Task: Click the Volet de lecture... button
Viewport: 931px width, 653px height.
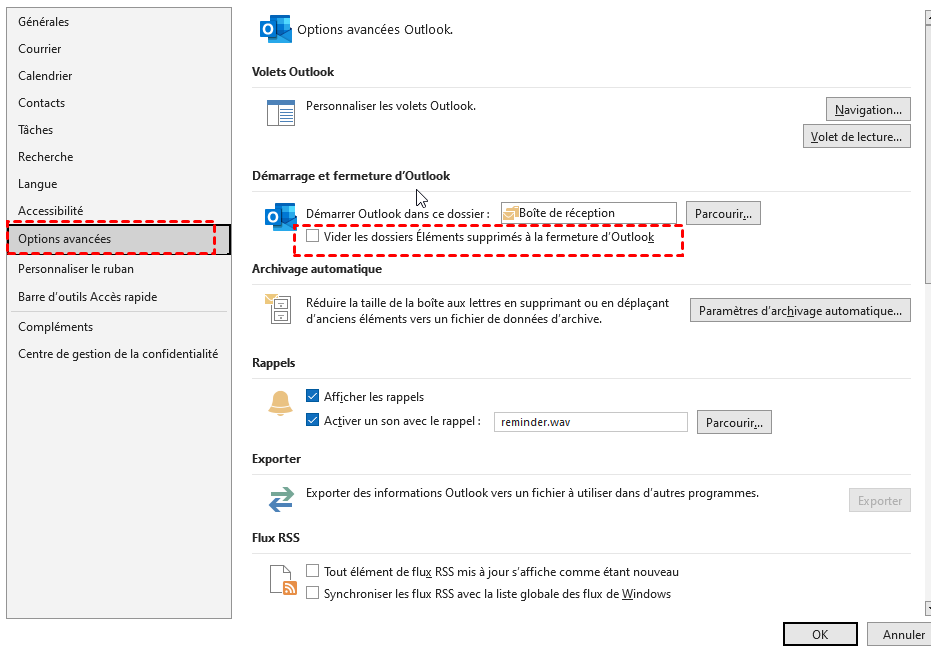Action: pyautogui.click(x=856, y=137)
